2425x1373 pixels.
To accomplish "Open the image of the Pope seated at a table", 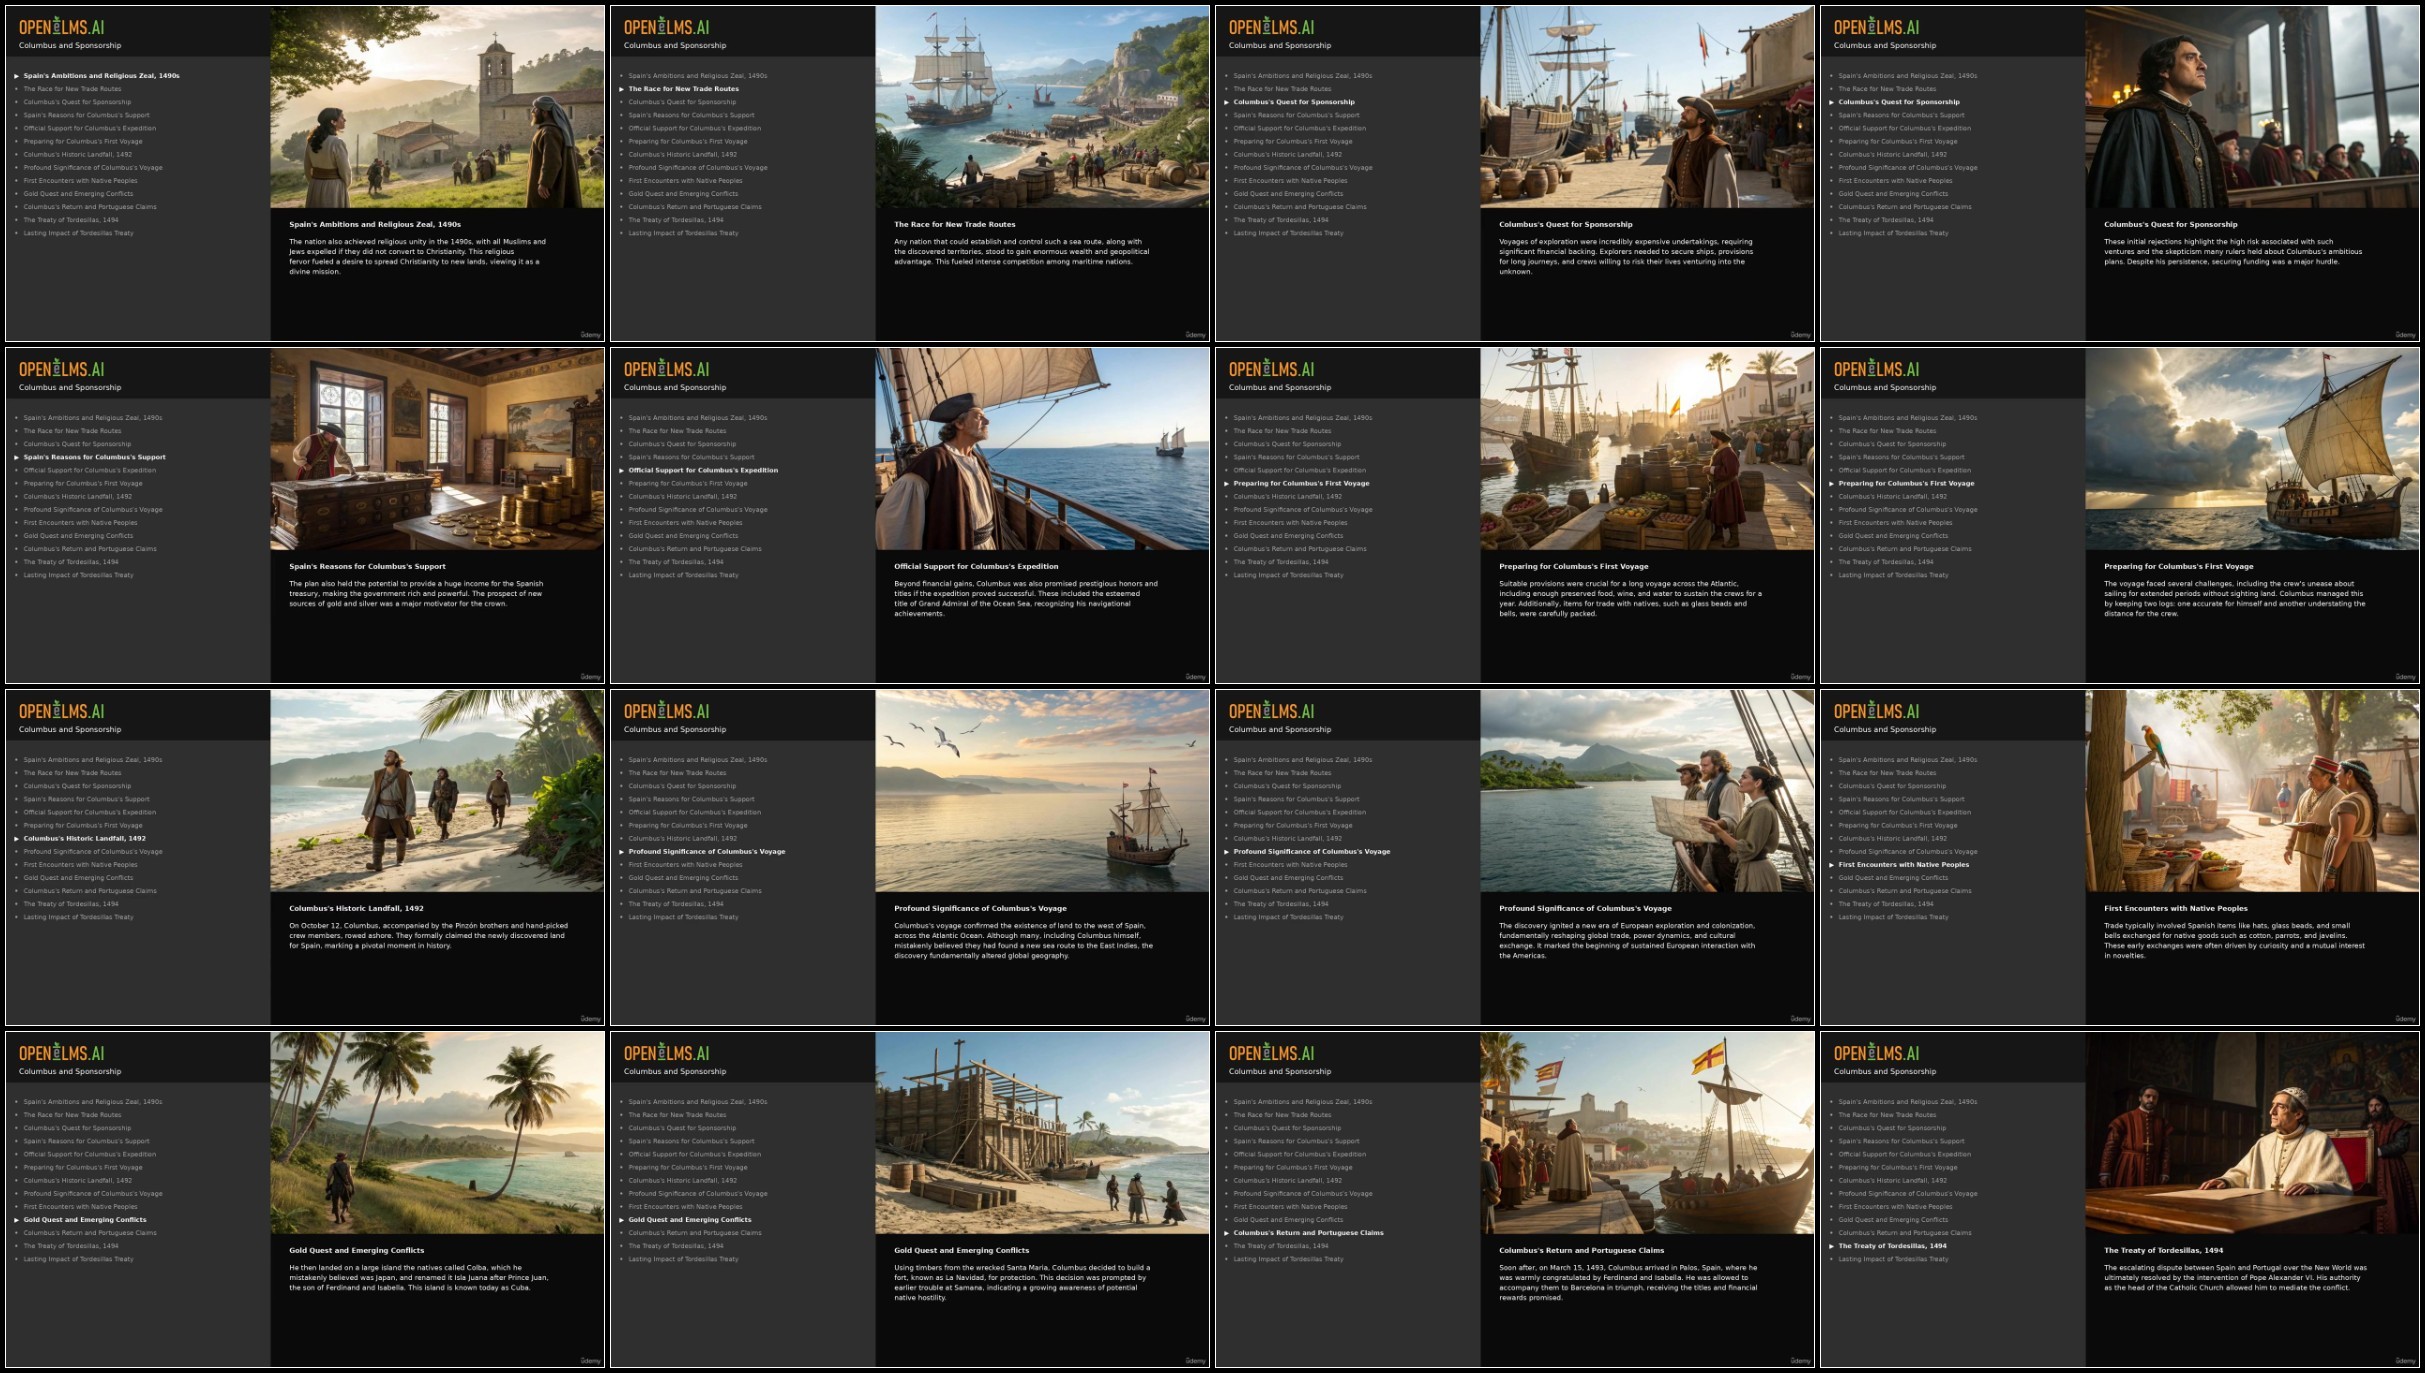I will pos(2252,1133).
